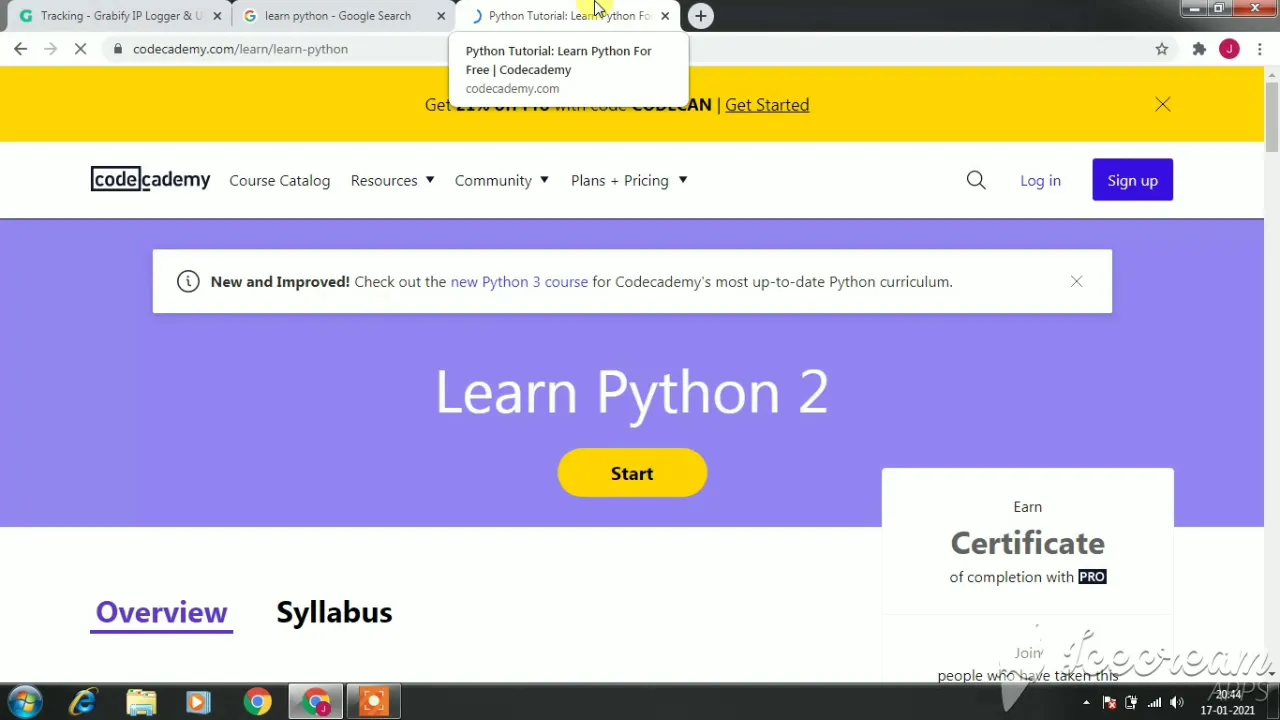Open Windows Explorer from the taskbar

[141, 702]
